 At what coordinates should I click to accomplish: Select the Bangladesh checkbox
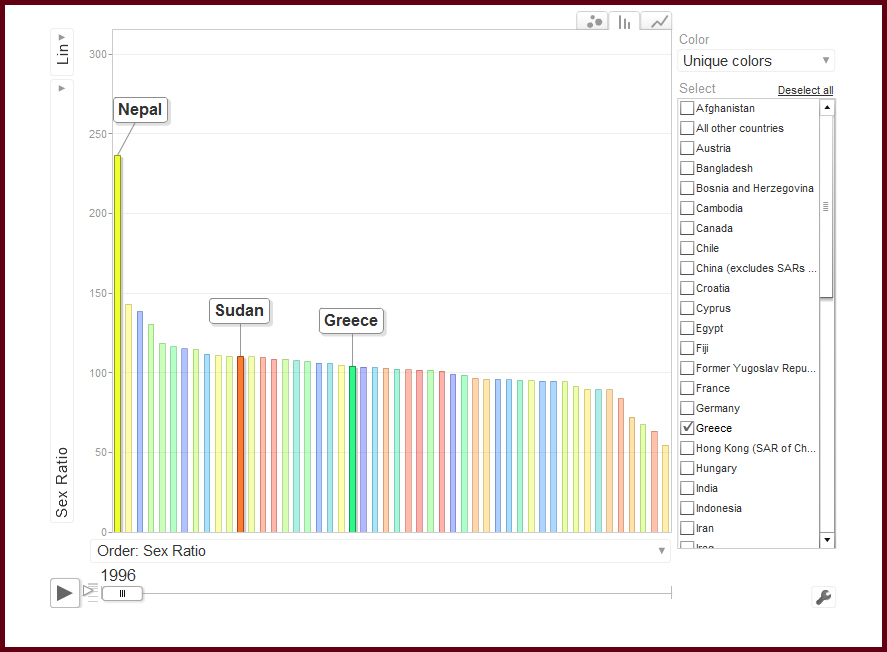686,168
